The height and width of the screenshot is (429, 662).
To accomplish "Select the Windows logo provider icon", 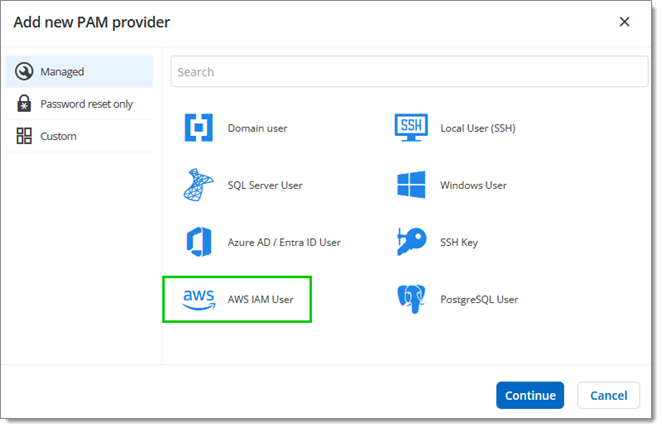I will pos(411,185).
